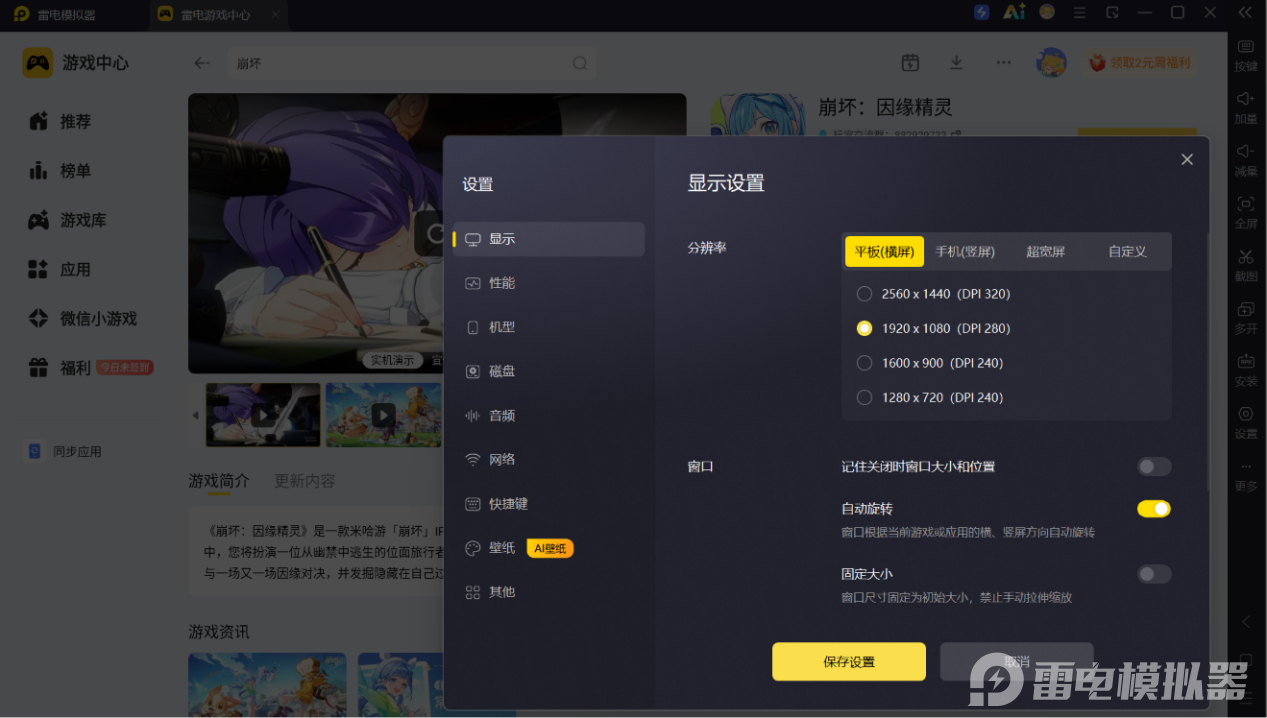This screenshot has width=1267, height=718.
Task: Collapse the right toolbar with double-chevron
Action: click(x=1245, y=12)
